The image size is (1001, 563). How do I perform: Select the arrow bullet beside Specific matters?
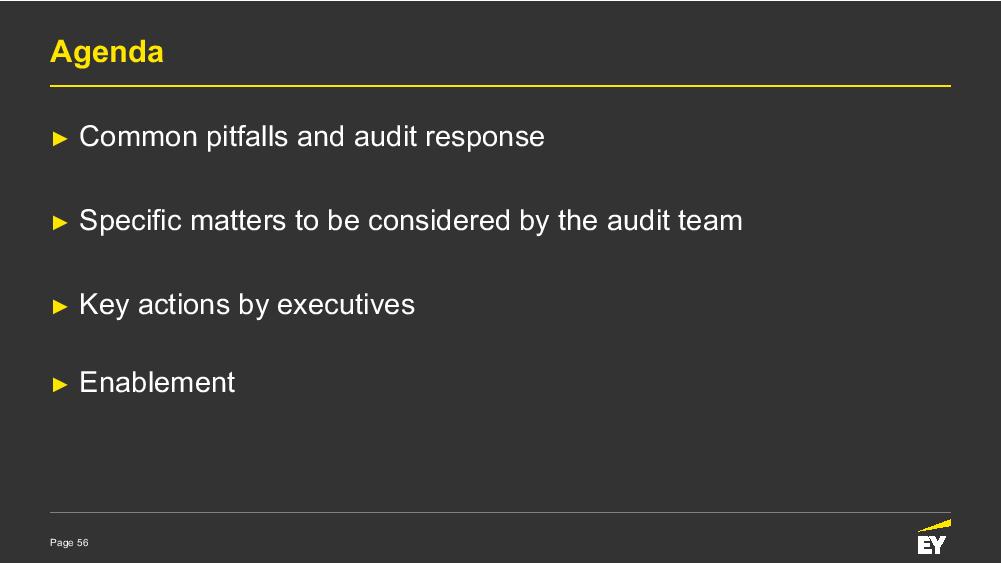tap(60, 223)
